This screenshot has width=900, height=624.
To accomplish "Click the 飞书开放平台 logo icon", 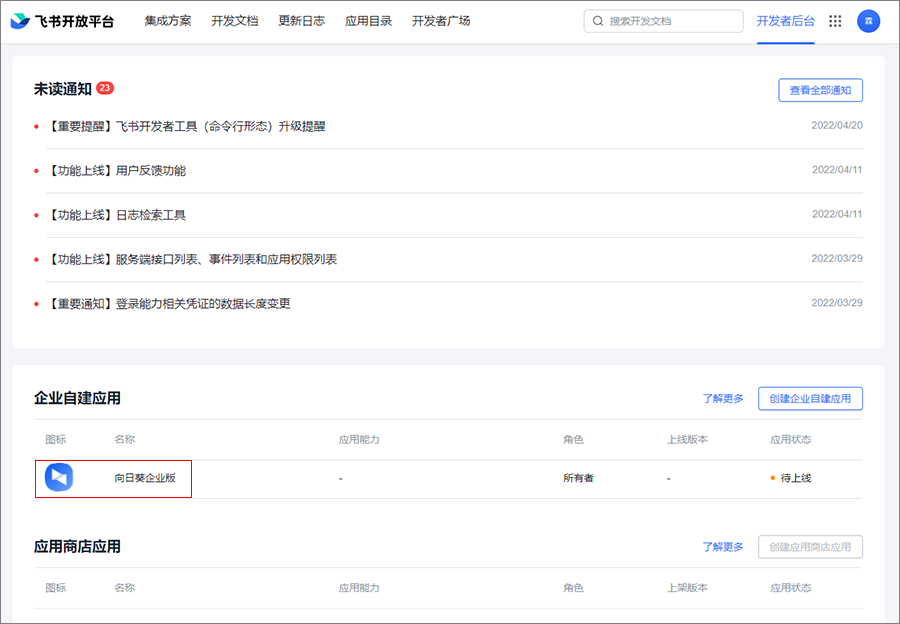I will point(20,21).
